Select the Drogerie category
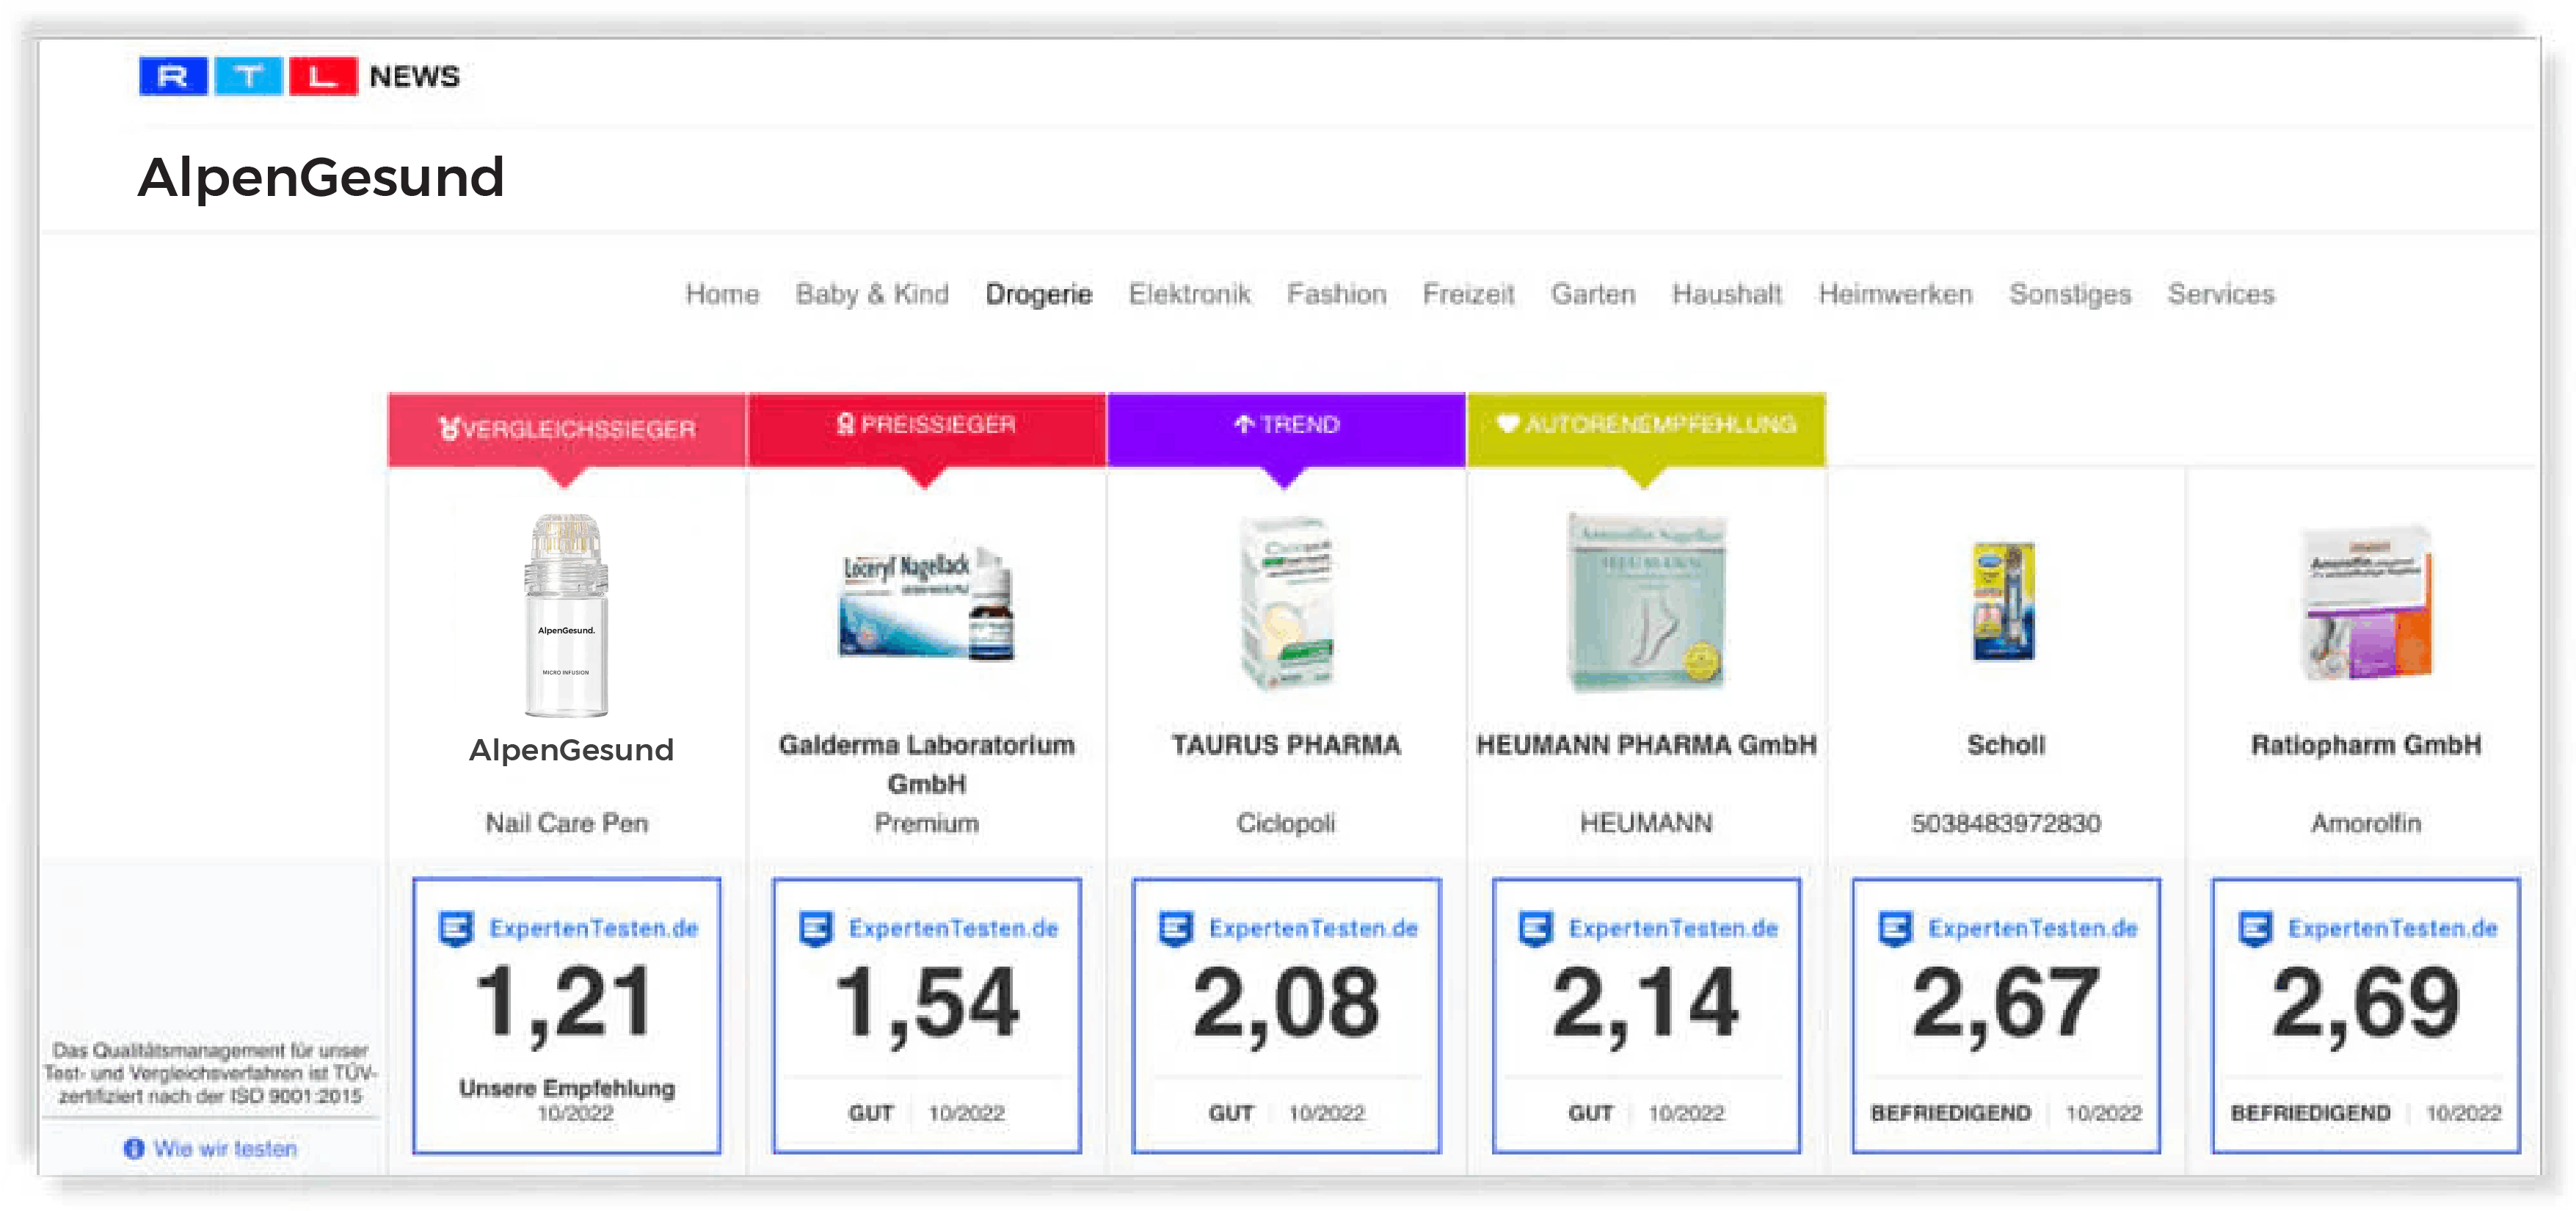The height and width of the screenshot is (1211, 2576). point(1038,294)
